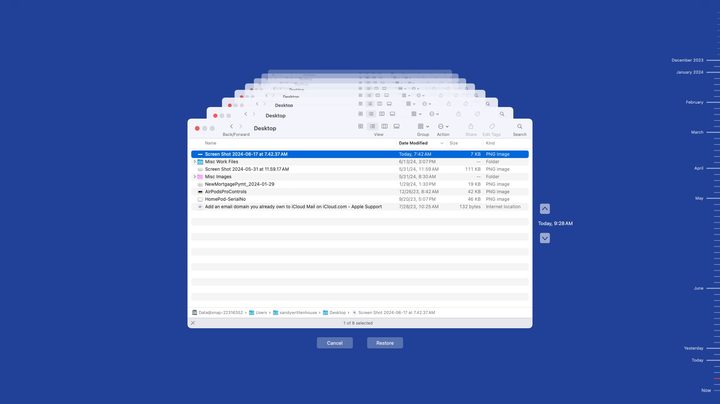Image resolution: width=720 pixels, height=404 pixels.
Task: Click search icon in second stacked window
Action: click(x=502, y=114)
